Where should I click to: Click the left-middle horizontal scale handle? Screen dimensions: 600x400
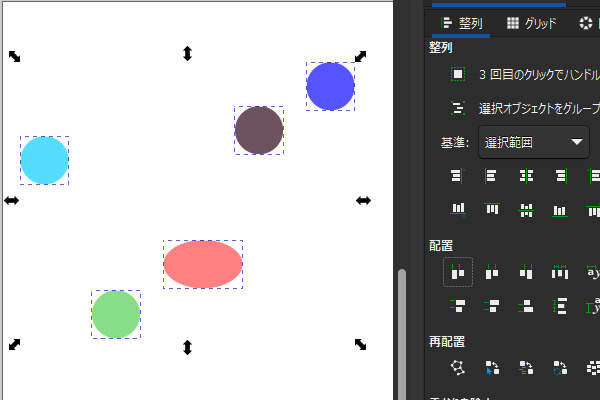click(x=11, y=200)
